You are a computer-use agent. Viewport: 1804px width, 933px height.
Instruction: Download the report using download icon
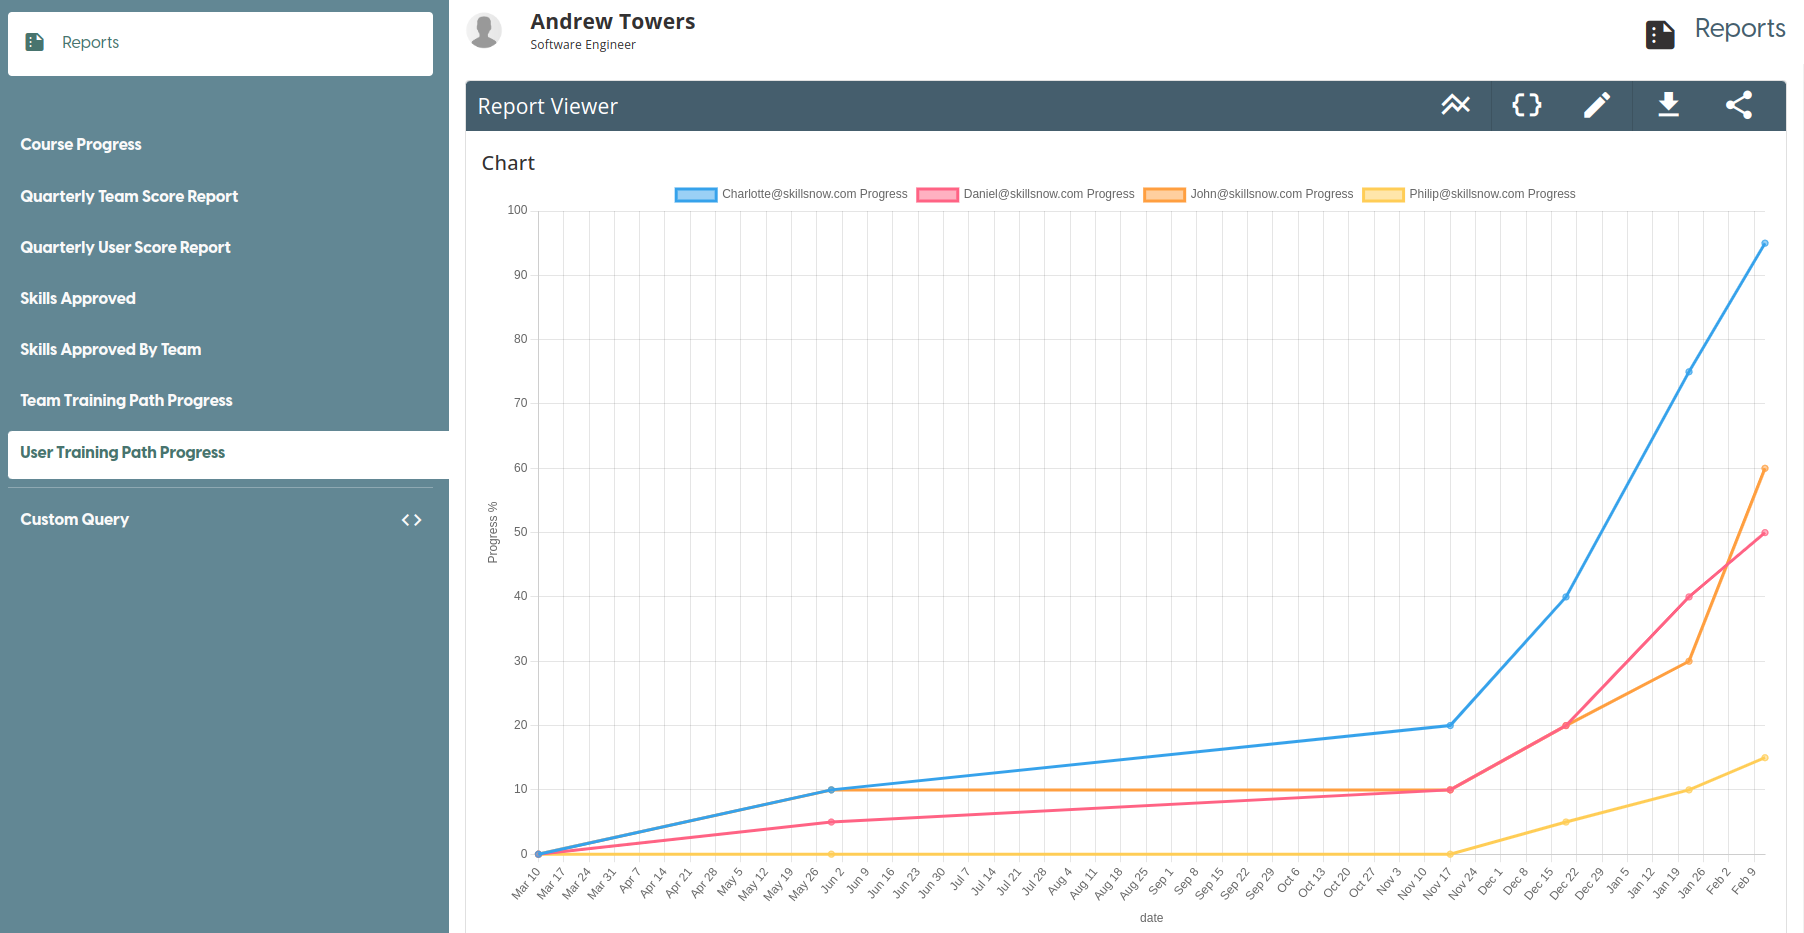(1668, 105)
